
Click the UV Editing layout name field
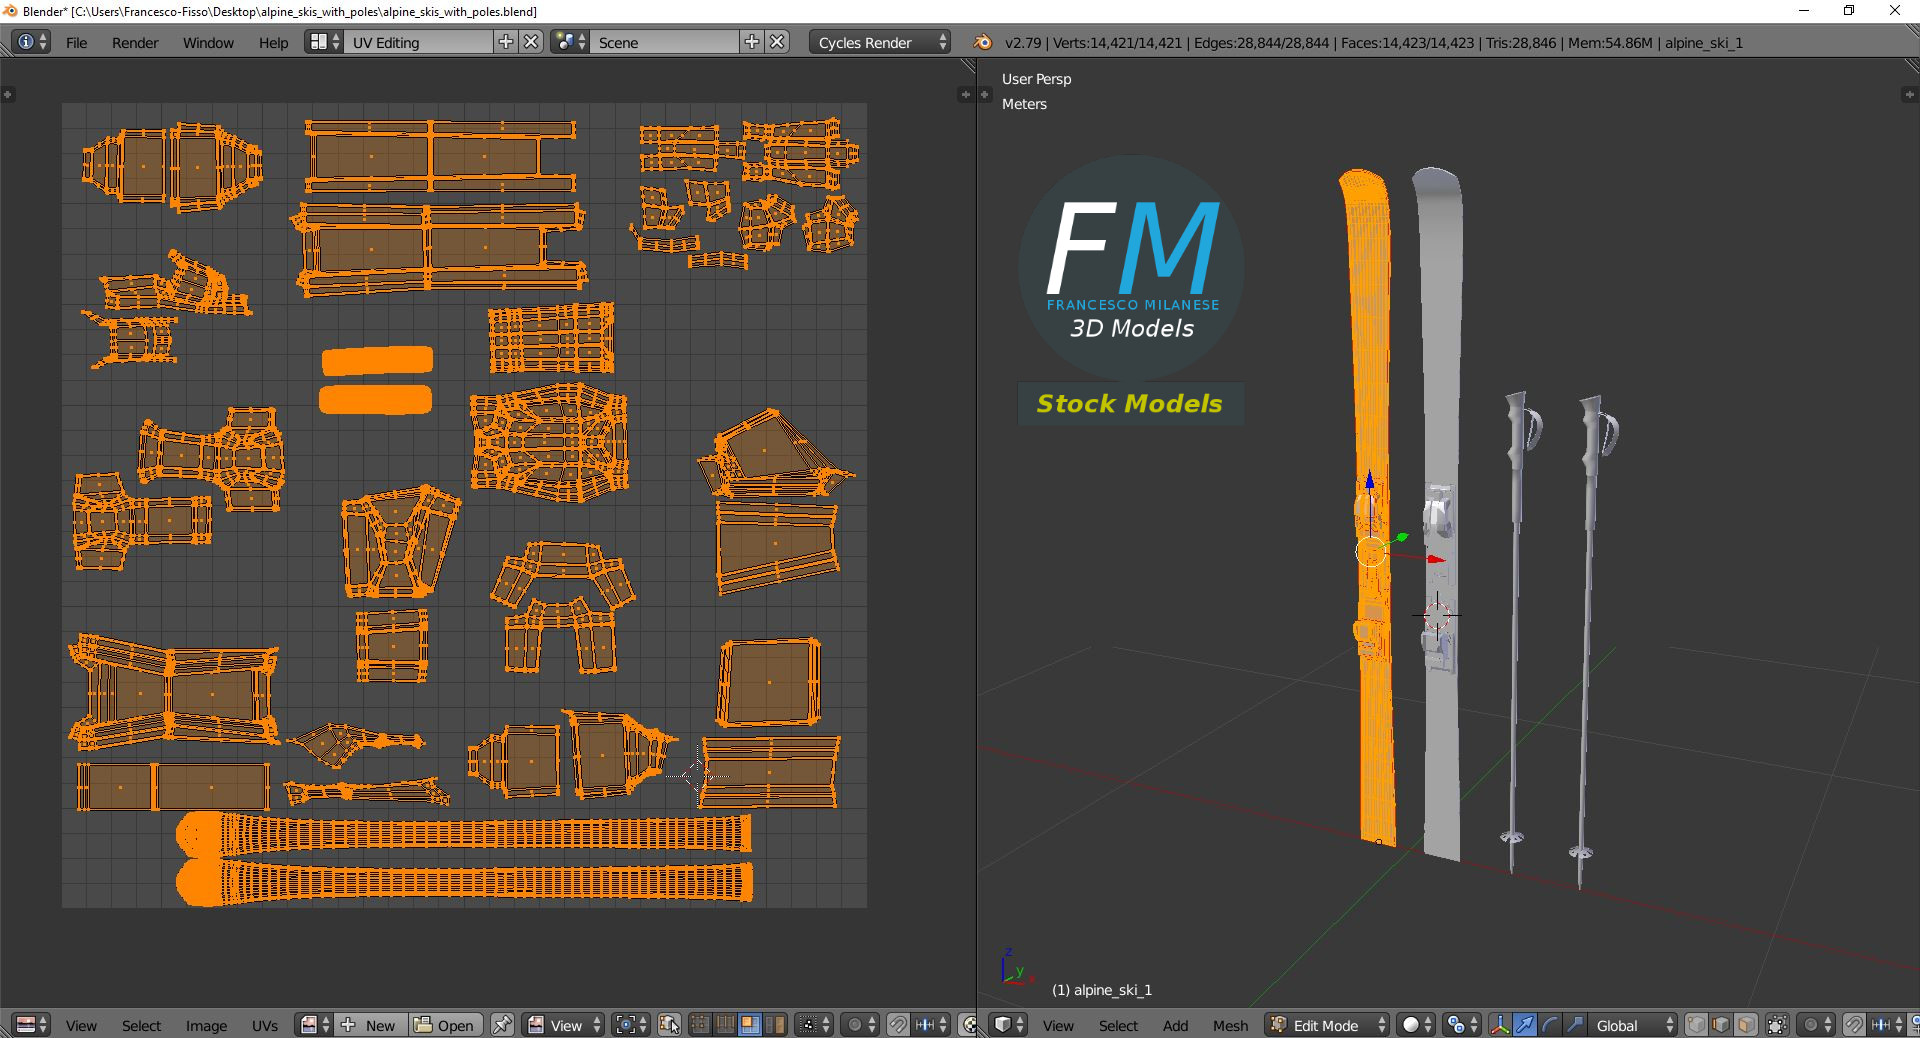click(418, 42)
